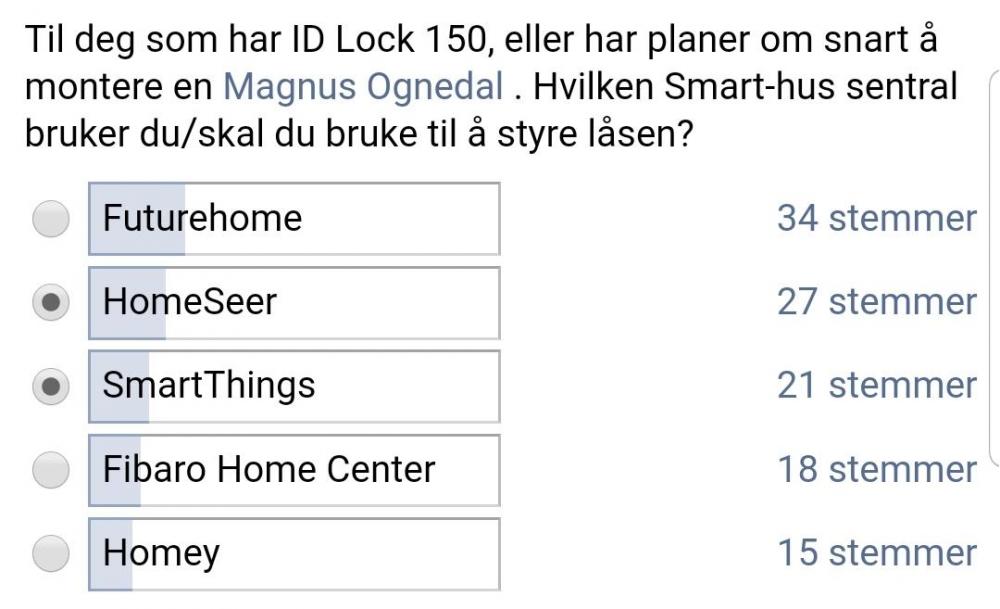View the 34 stemmer for Futurehome

(877, 216)
